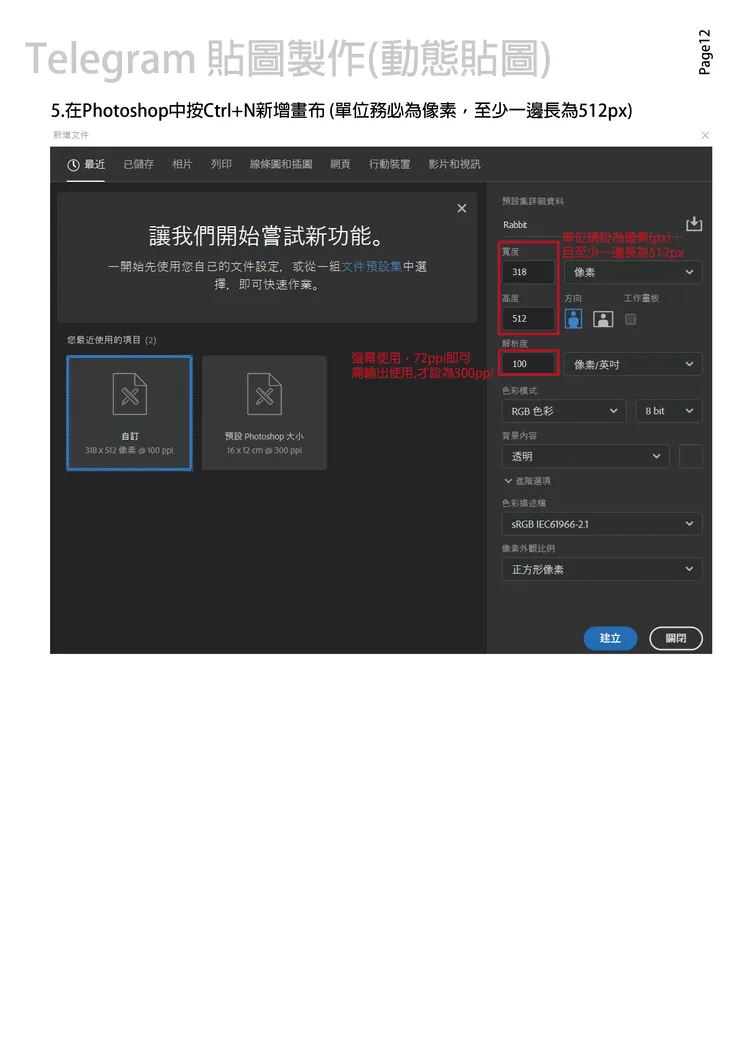Viewport: 740px width, 1046px height.
Task: Edit the Rabbit preset name field
Action: point(591,225)
